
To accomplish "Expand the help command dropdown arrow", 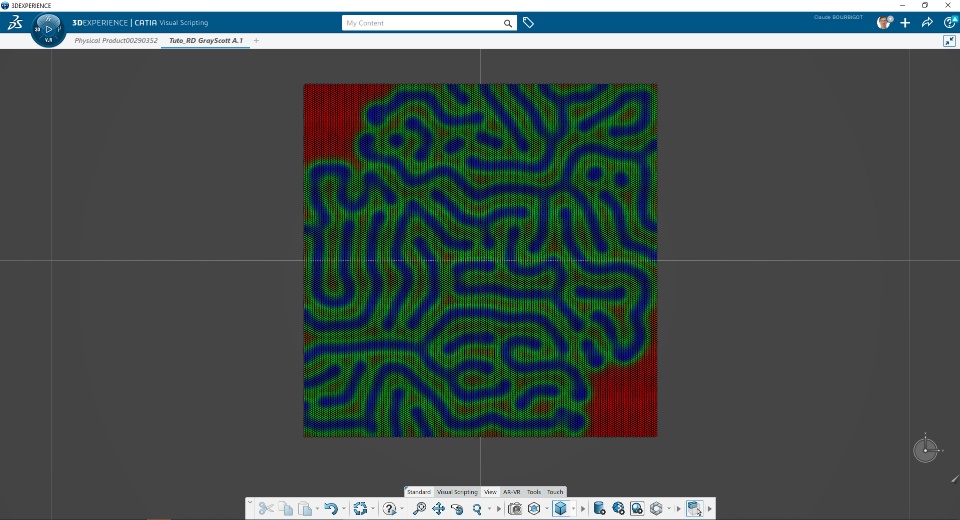I will tap(402, 509).
